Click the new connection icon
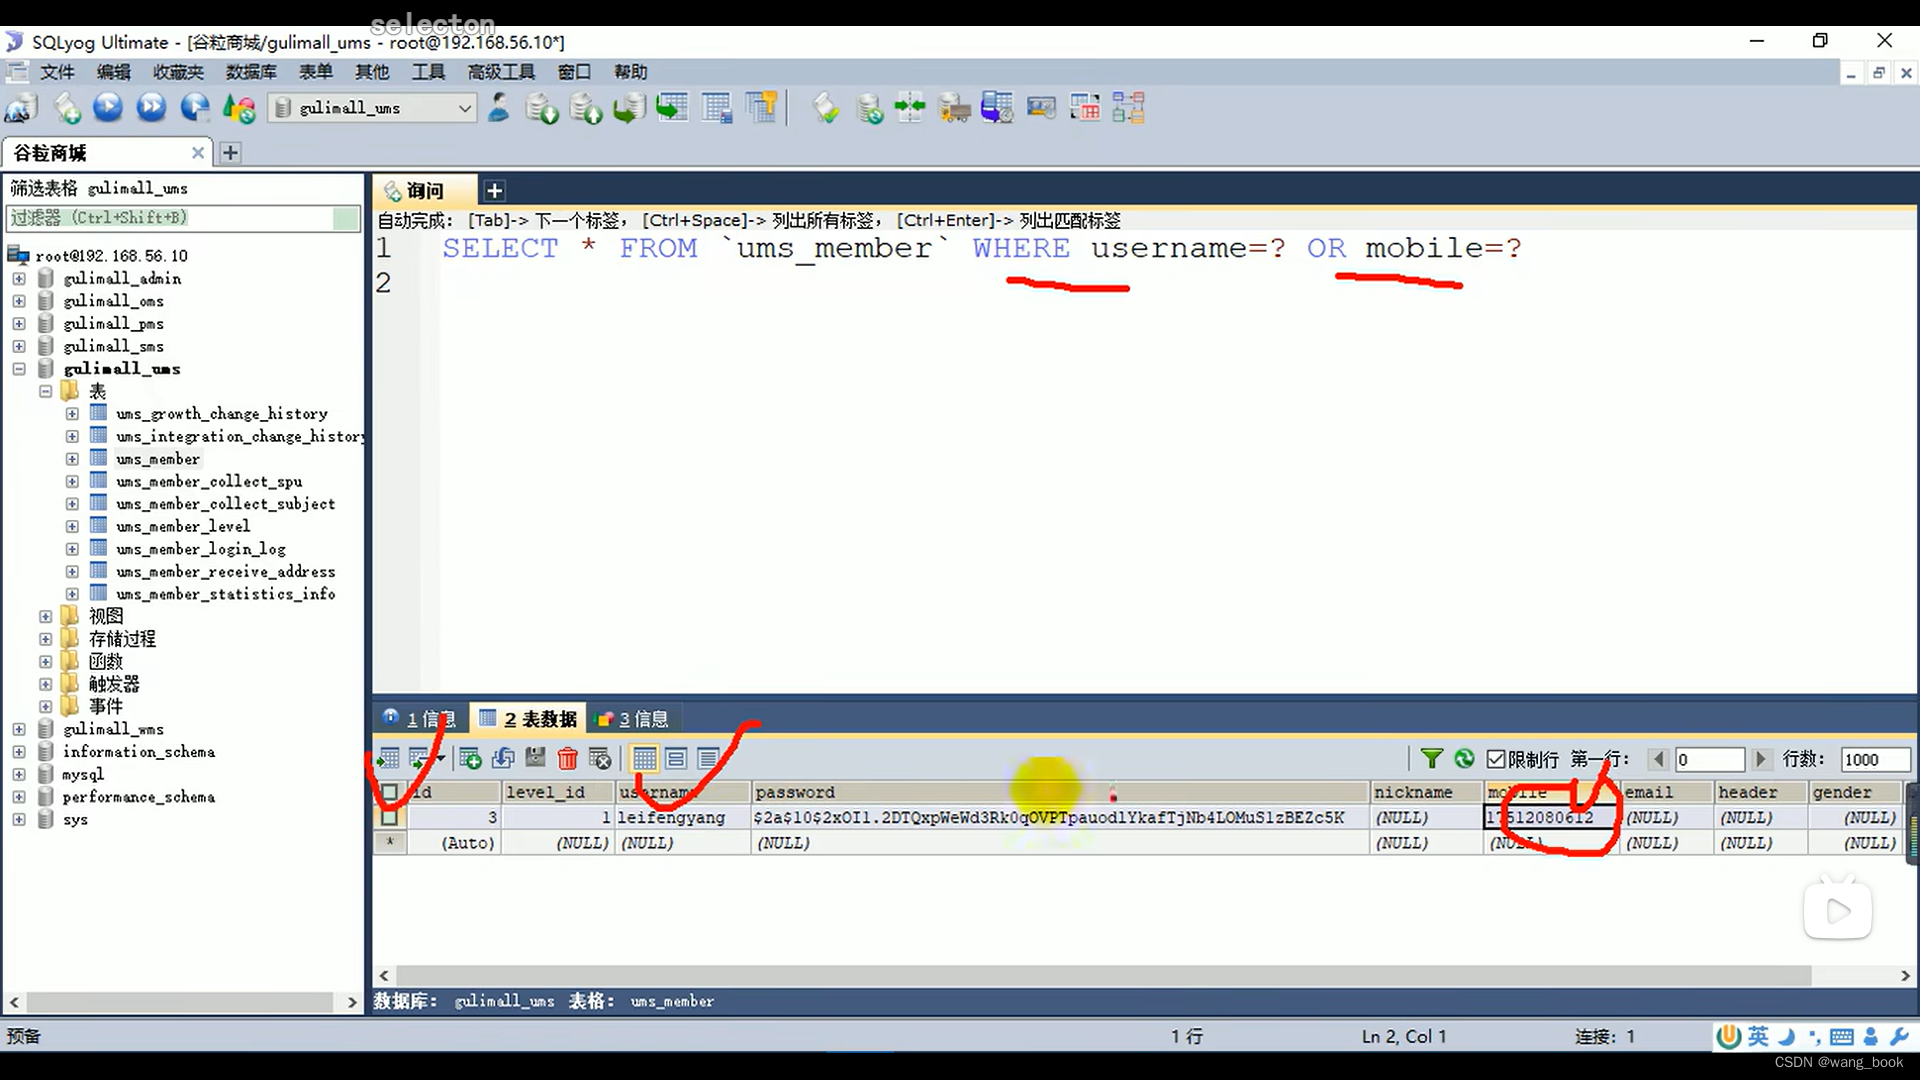This screenshot has height=1080, width=1920. pyautogui.click(x=22, y=108)
